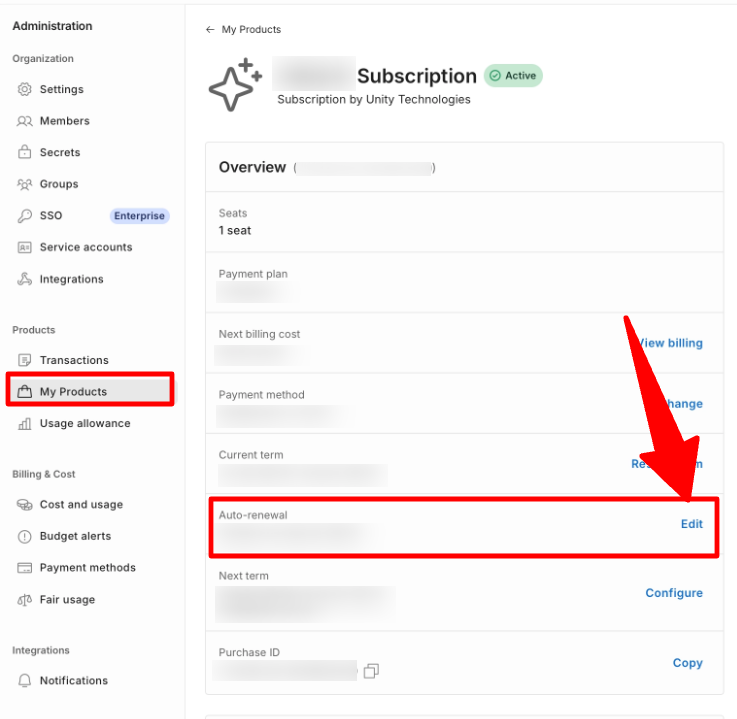
Task: Click the Secrets lock icon
Action: tap(24, 152)
